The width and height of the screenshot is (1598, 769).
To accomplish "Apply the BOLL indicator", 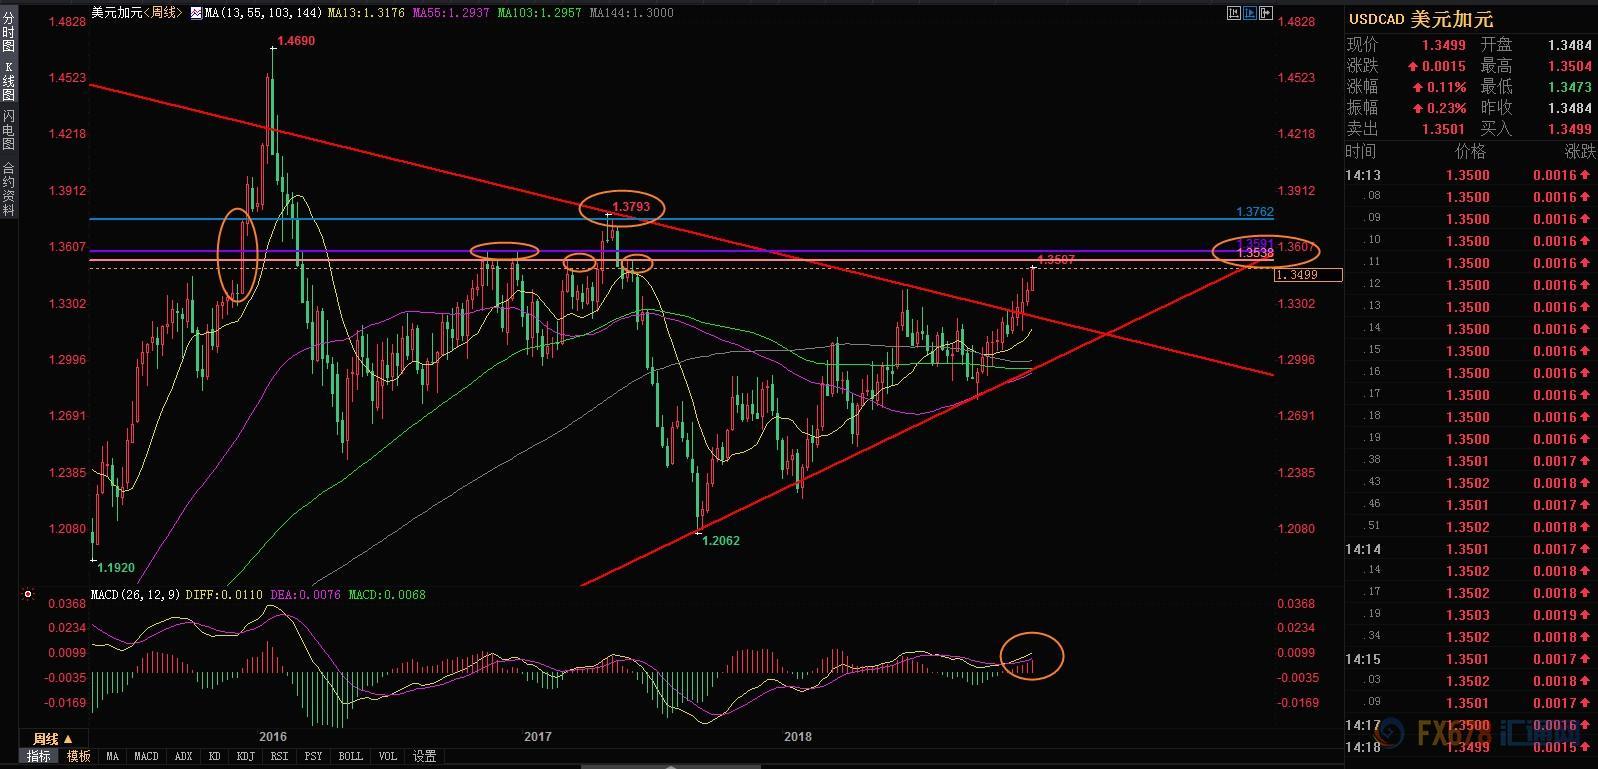I will click(350, 756).
